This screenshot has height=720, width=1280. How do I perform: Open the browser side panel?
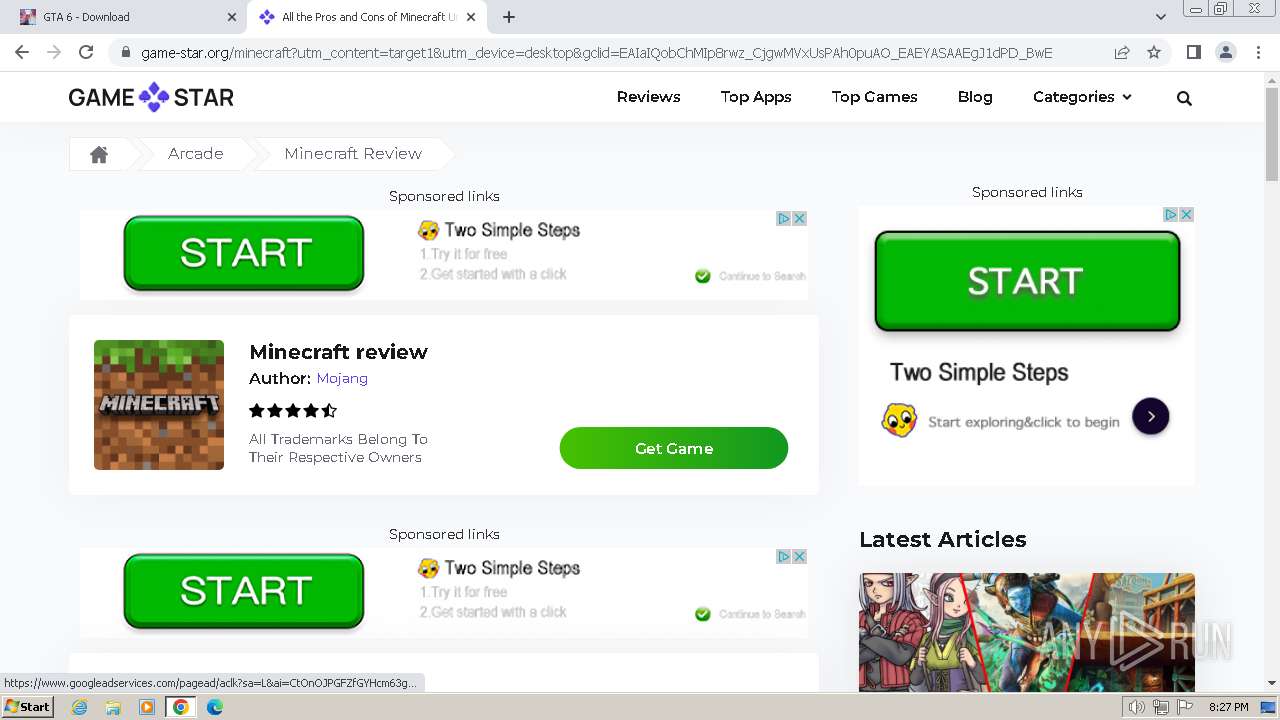tap(1193, 53)
